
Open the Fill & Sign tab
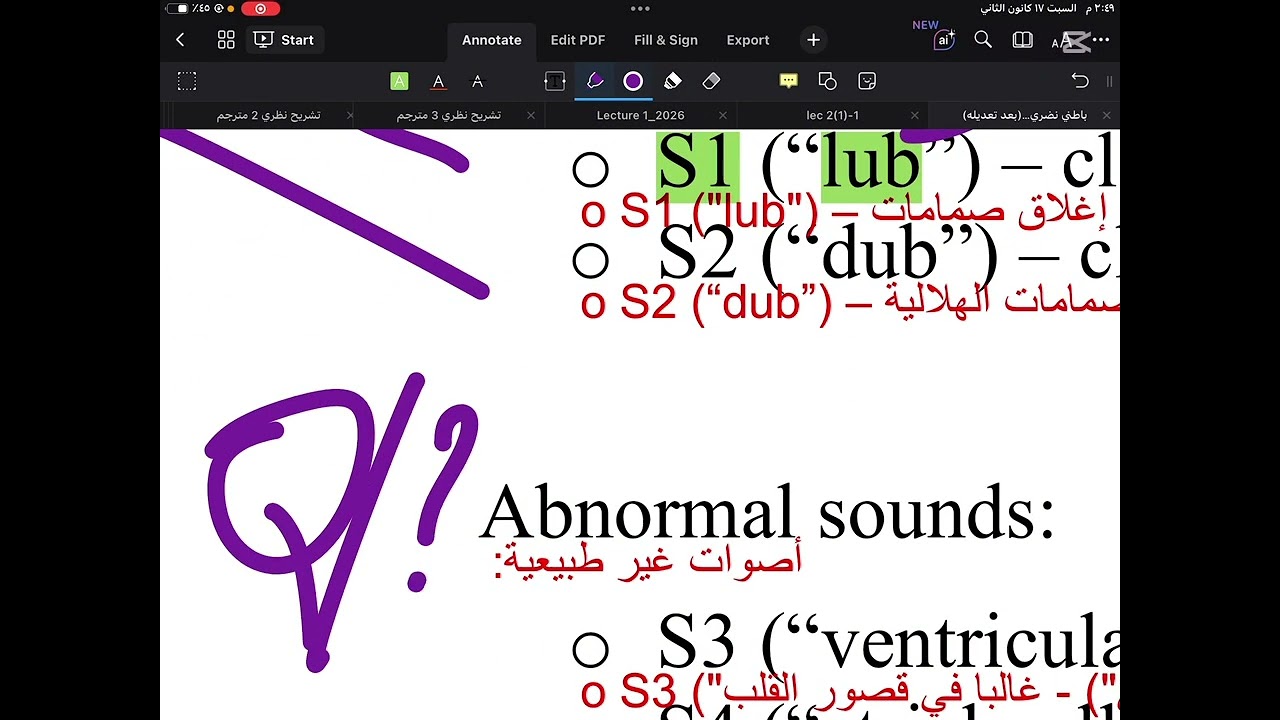666,40
